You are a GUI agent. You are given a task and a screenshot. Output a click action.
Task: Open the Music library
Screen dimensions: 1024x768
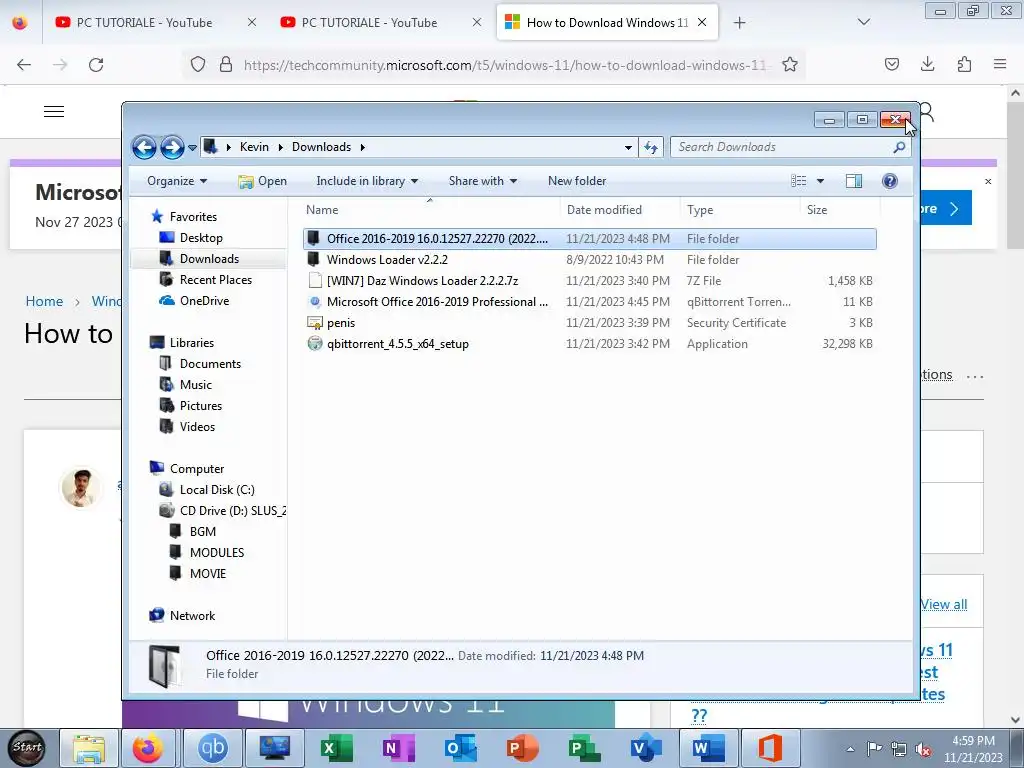pyautogui.click(x=195, y=385)
